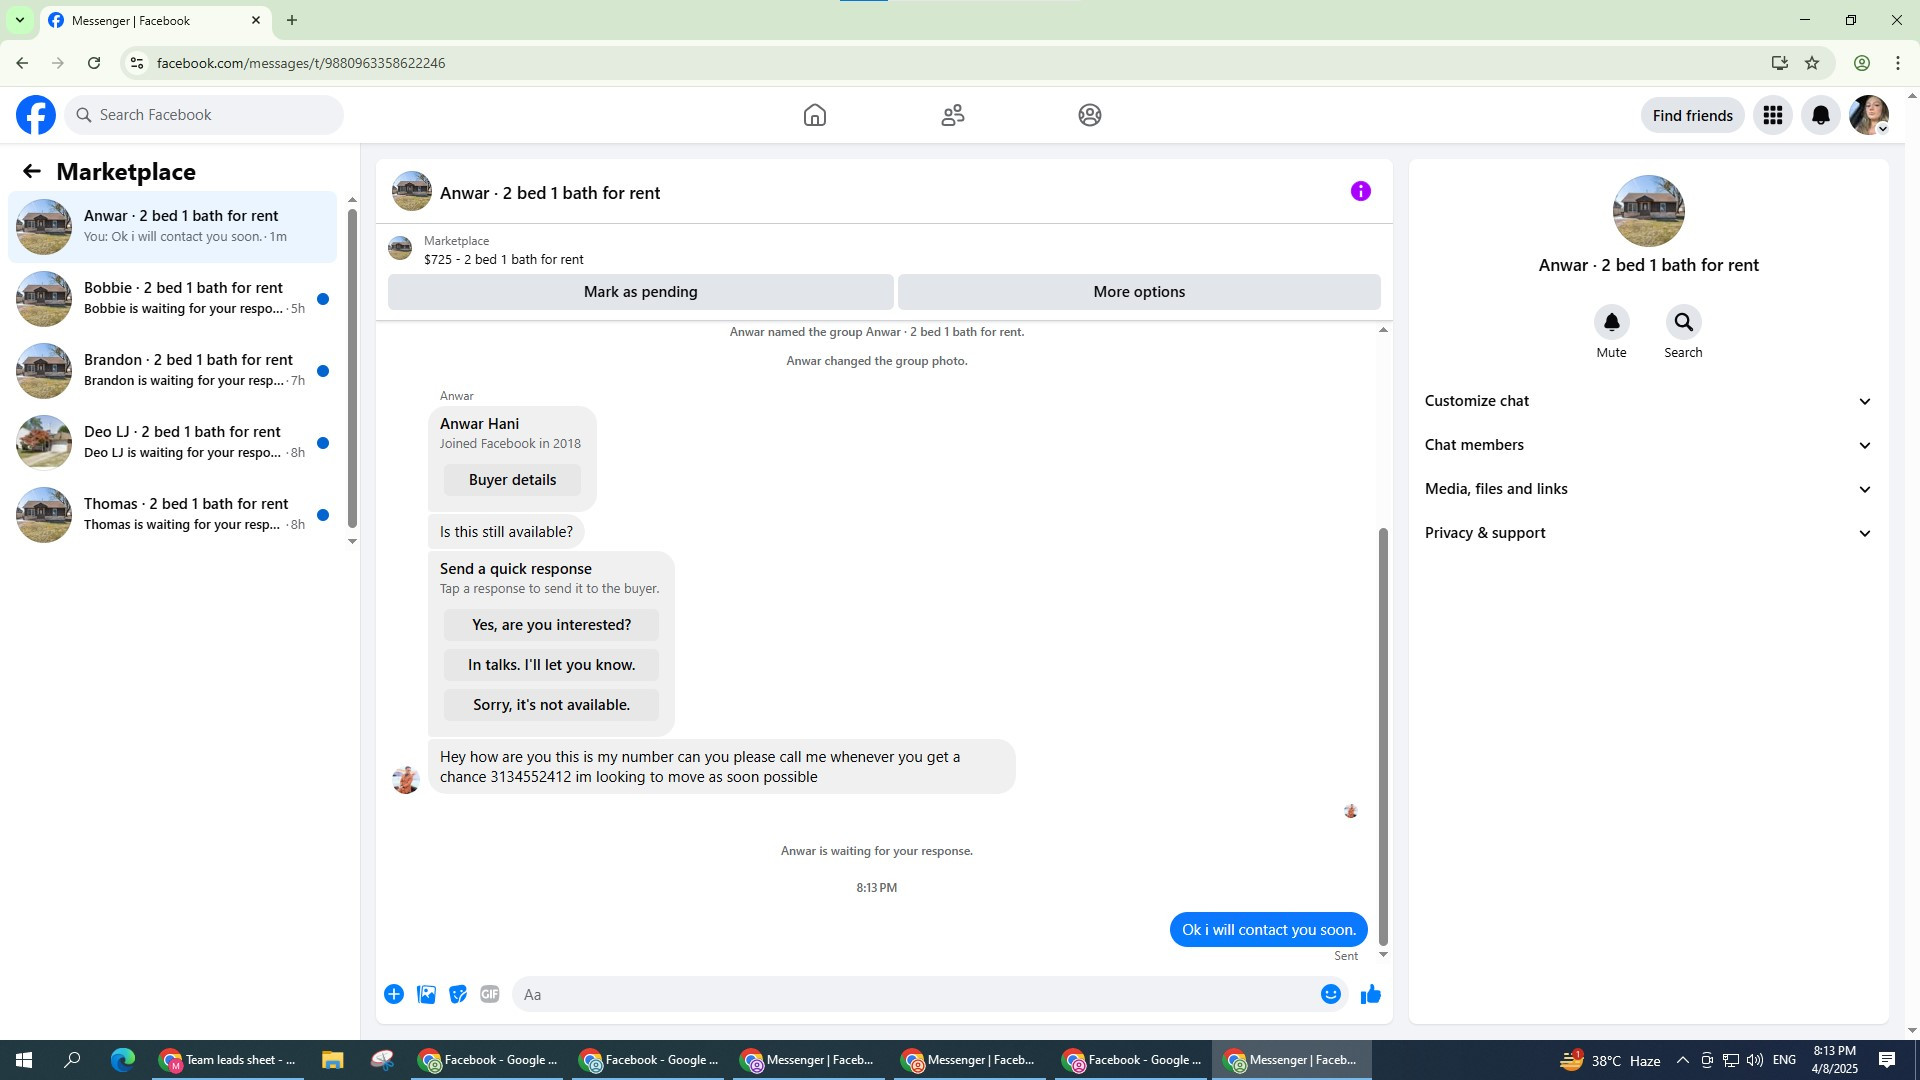Image resolution: width=1920 pixels, height=1080 pixels.
Task: Click the GIF picker icon
Action: (489, 994)
